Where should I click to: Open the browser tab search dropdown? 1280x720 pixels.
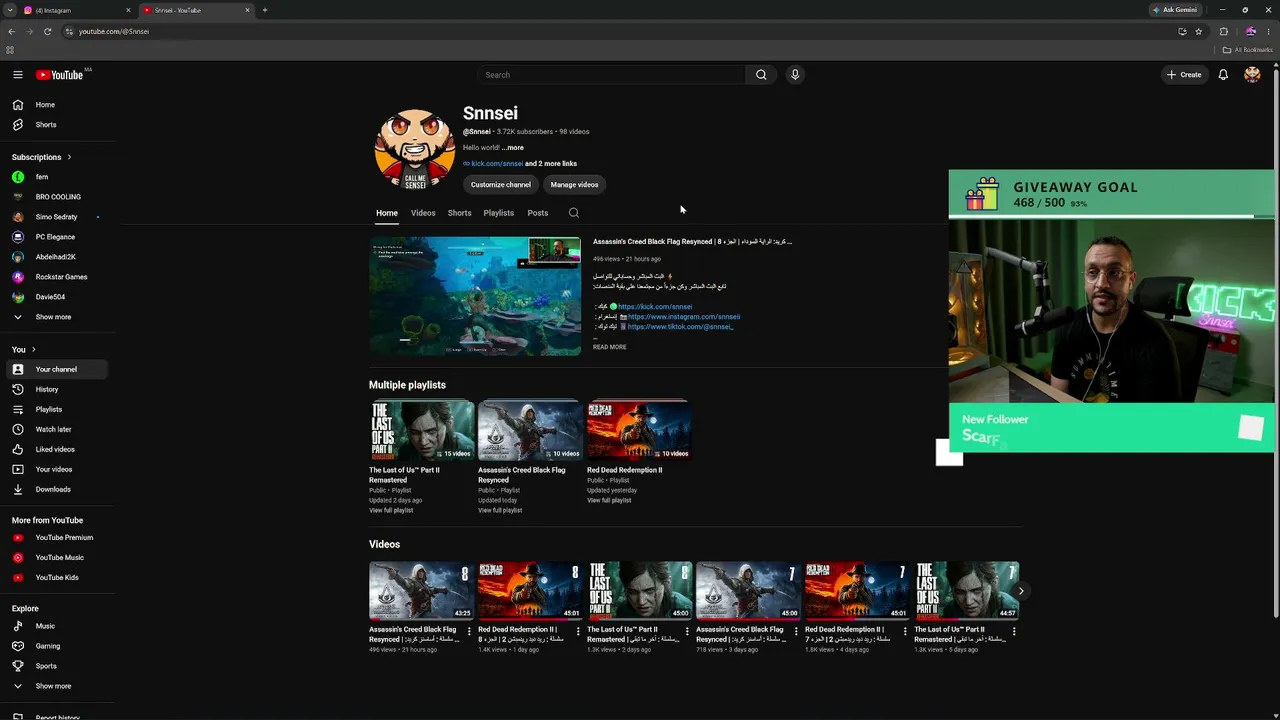9,10
